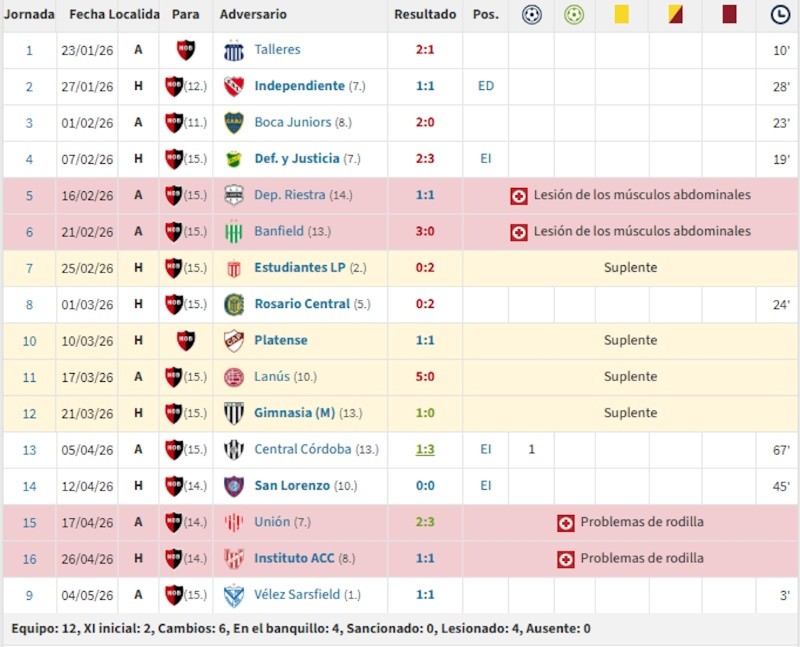The height and width of the screenshot is (647, 800).
Task: Click the Resultado column header
Action: coord(425,14)
